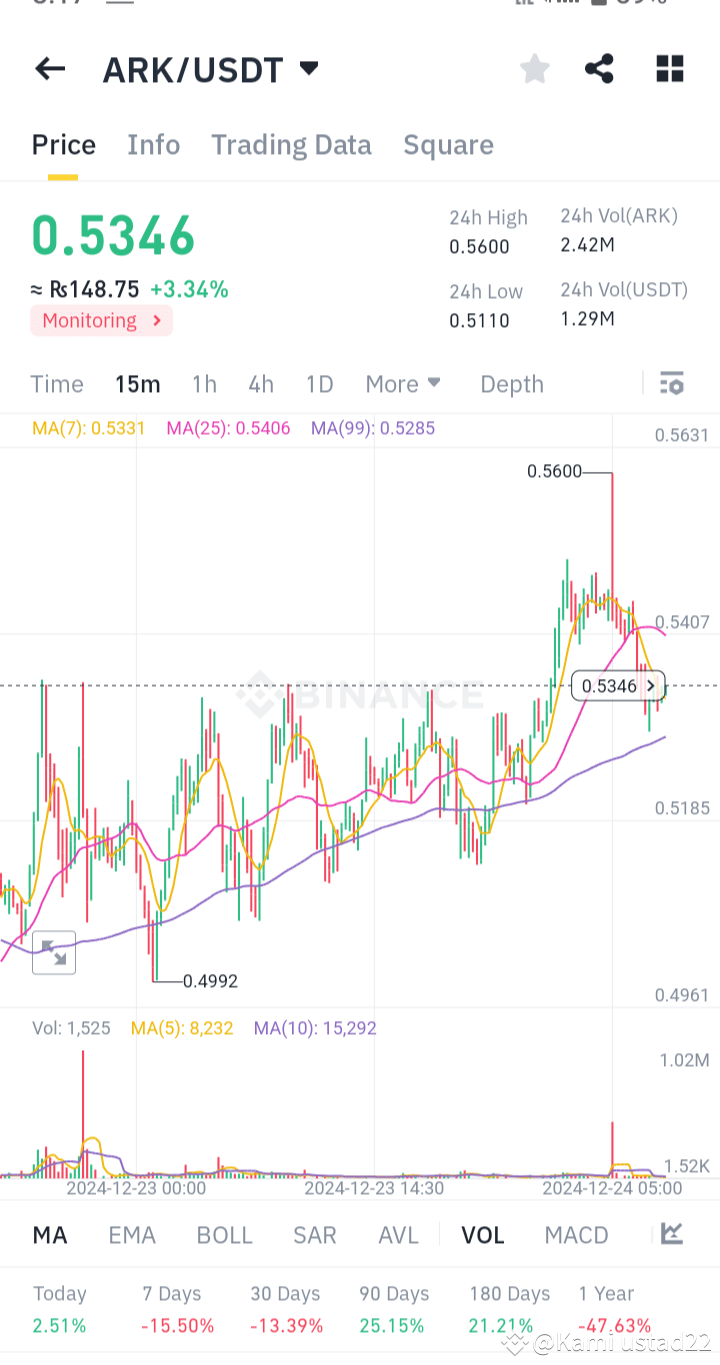Open chart settings icon beside Depth
Image resolution: width=720 pixels, height=1365 pixels.
[x=671, y=383]
